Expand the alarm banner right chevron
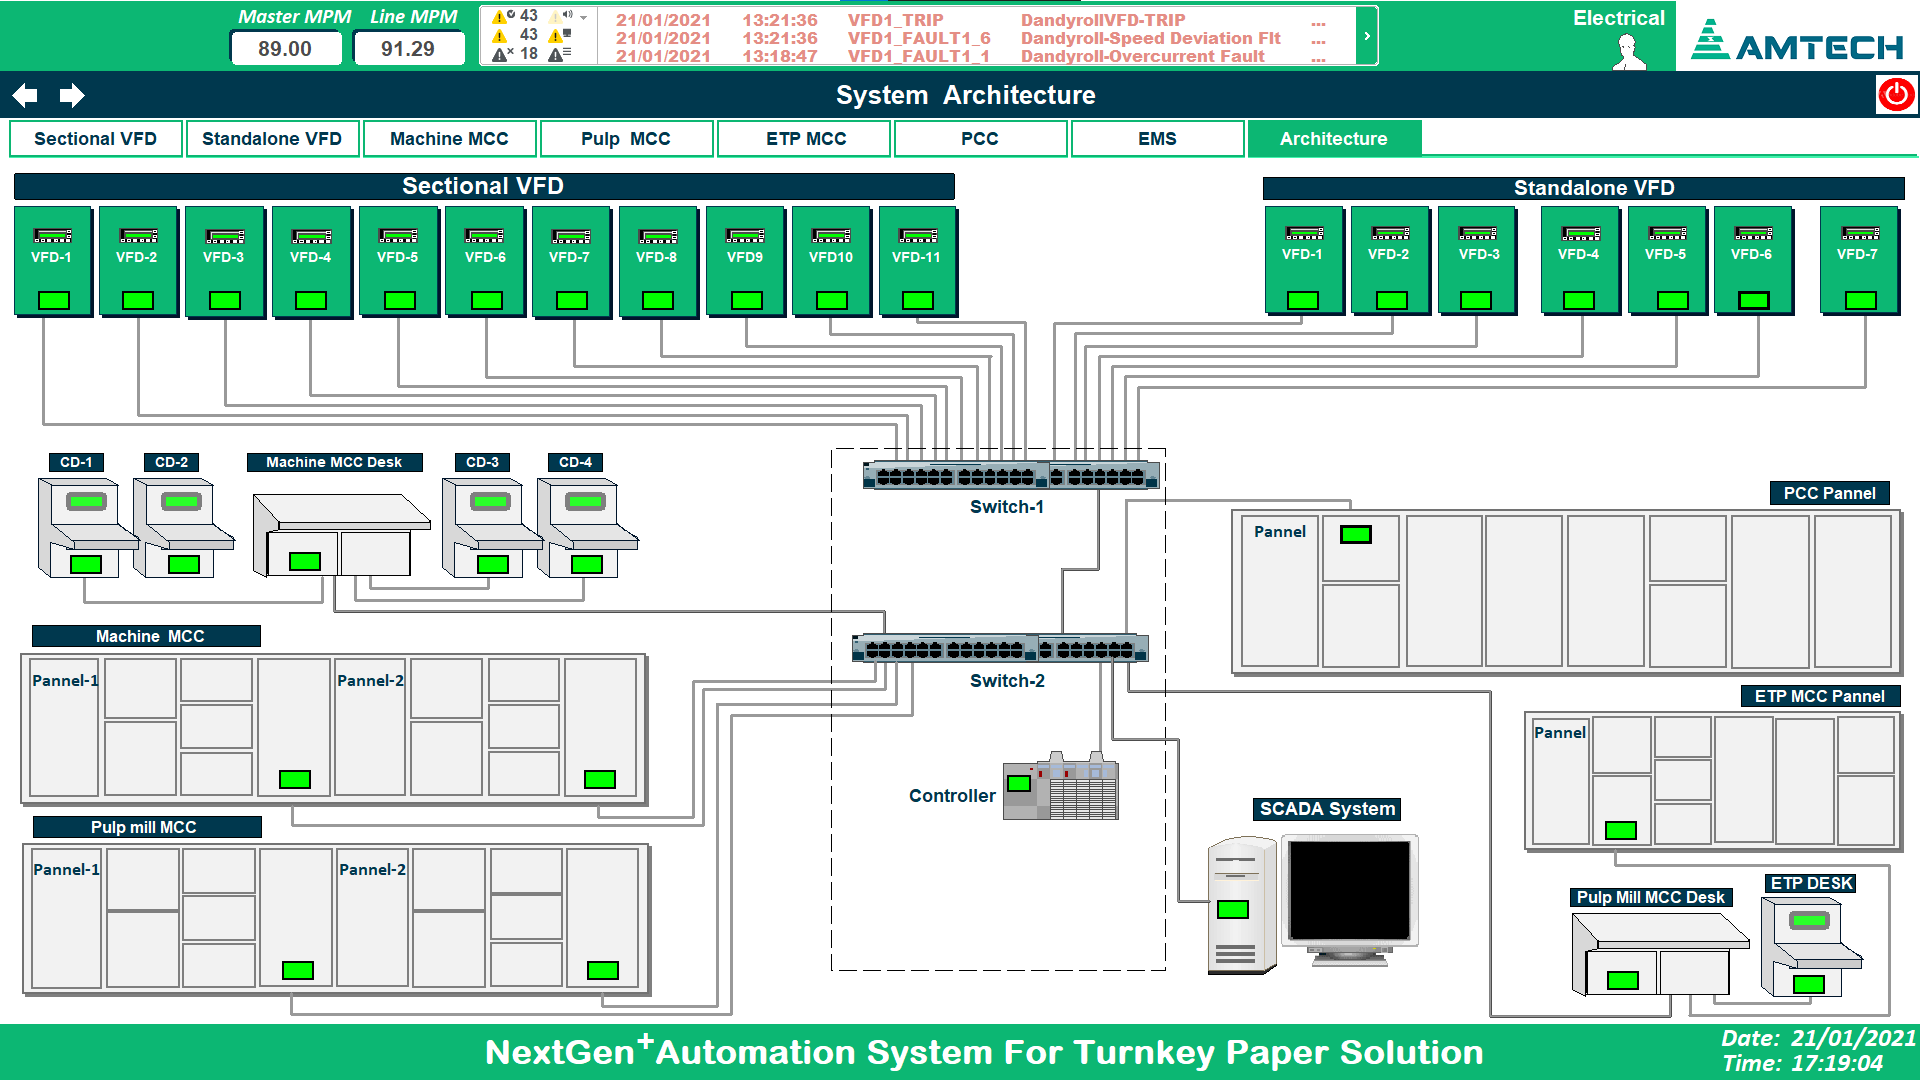Image resolution: width=1920 pixels, height=1080 pixels. [1367, 36]
